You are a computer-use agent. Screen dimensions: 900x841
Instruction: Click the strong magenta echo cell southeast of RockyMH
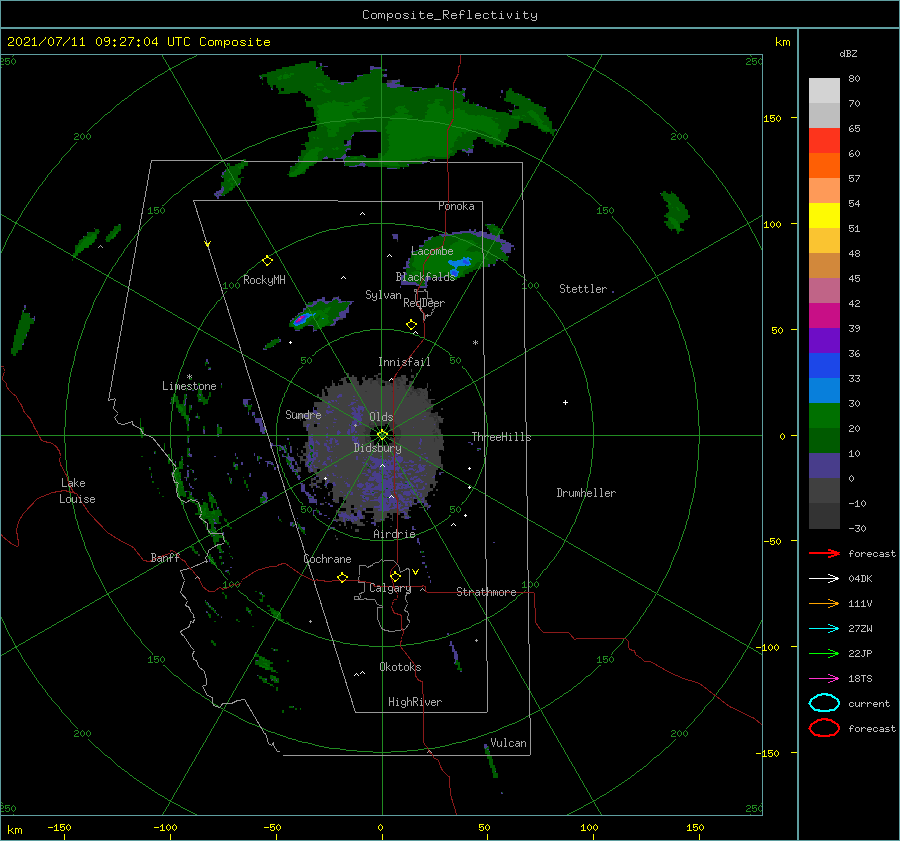302,319
